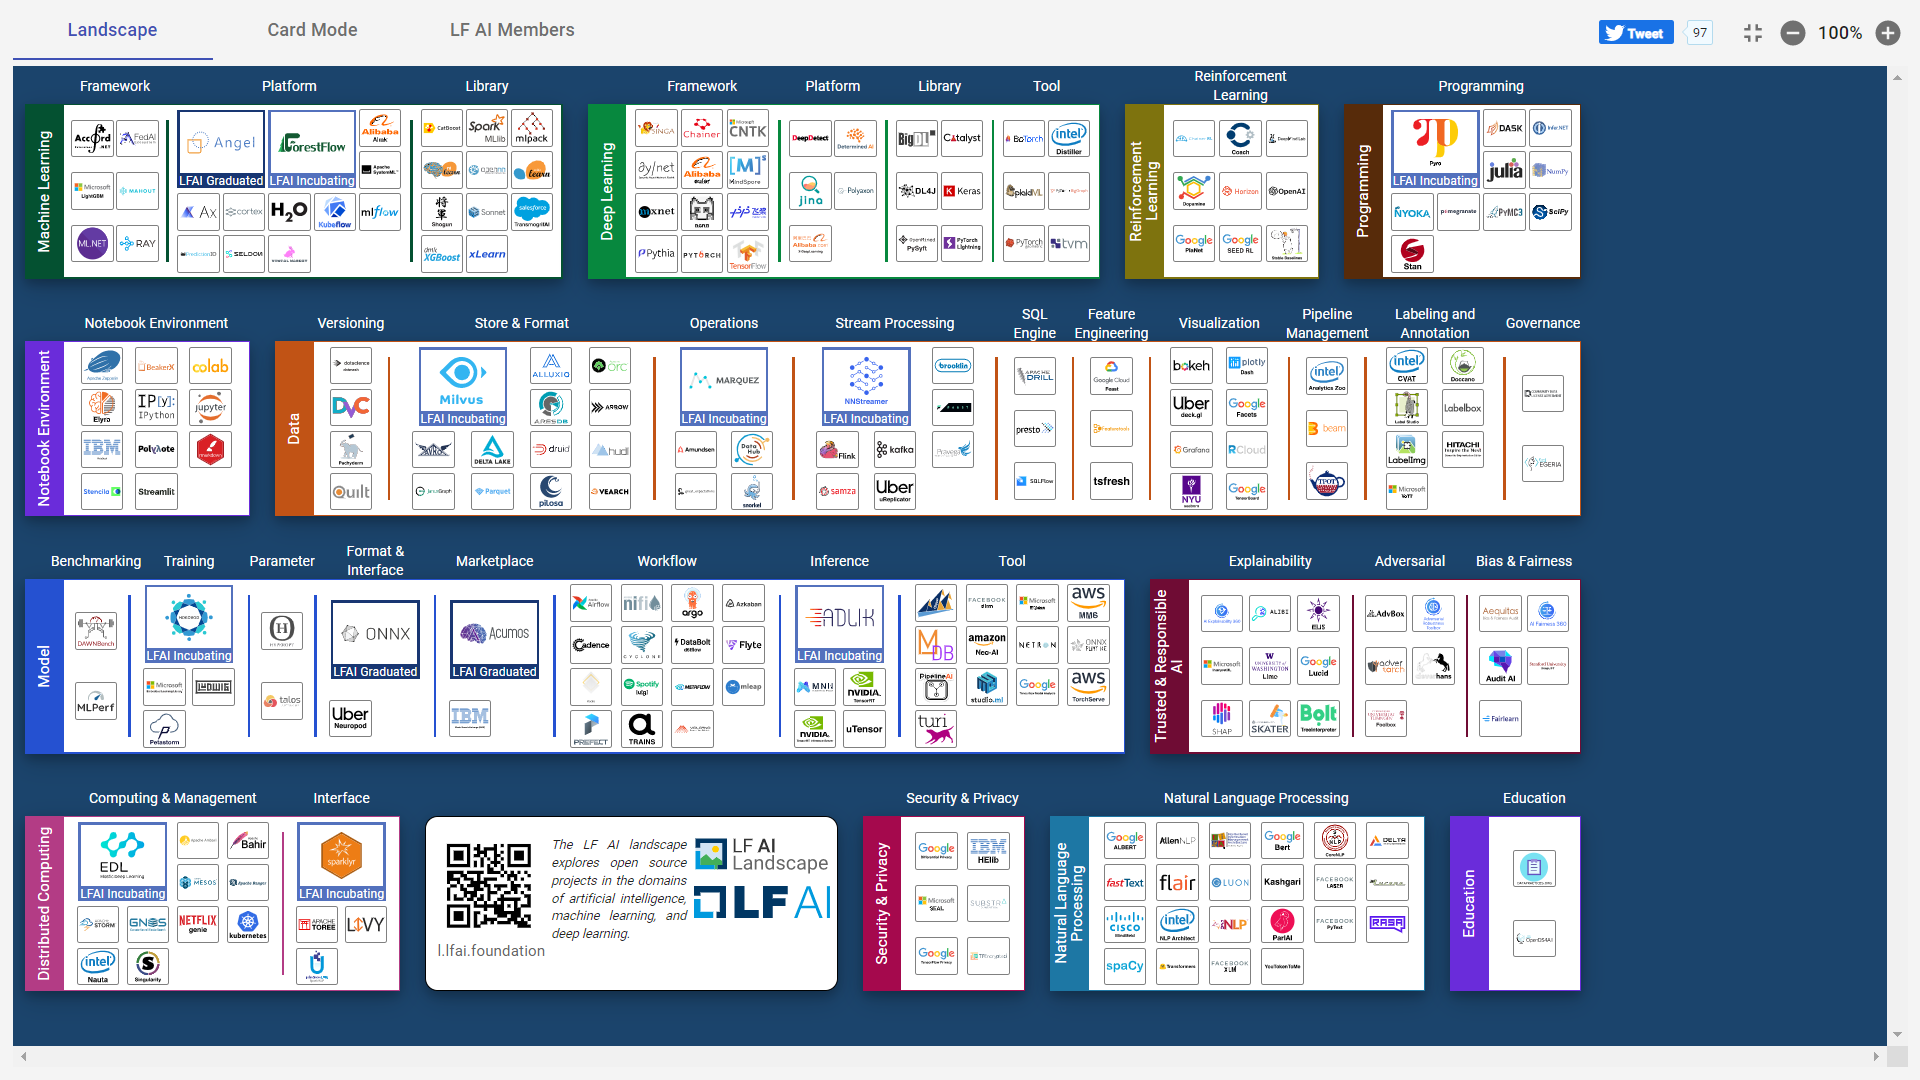Click the kafka stream processing icon
The height and width of the screenshot is (1080, 1920).
point(894,450)
